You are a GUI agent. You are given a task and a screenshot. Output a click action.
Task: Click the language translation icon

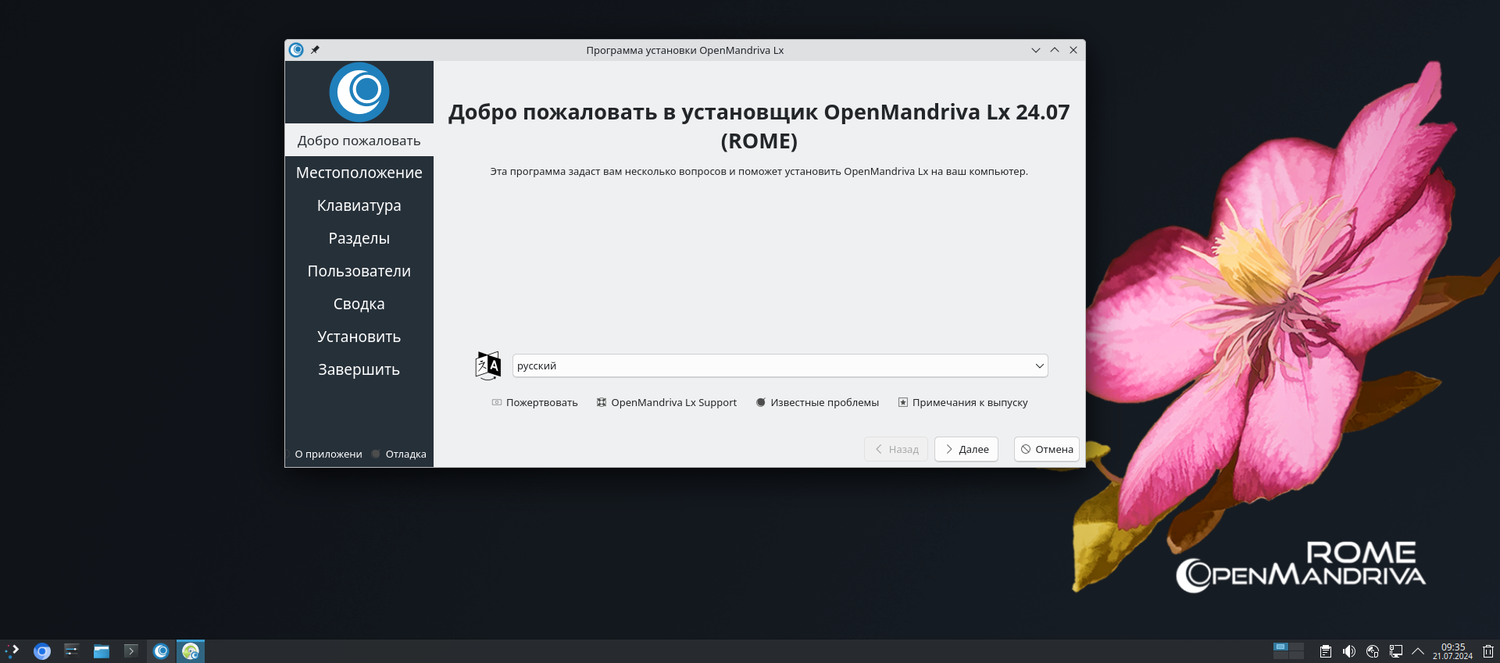pos(488,366)
